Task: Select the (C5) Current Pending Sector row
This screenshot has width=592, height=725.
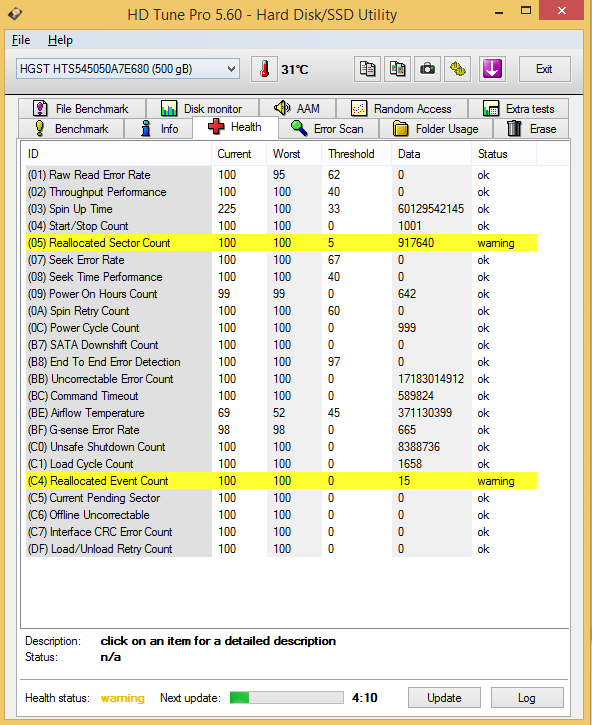Action: click(x=281, y=498)
